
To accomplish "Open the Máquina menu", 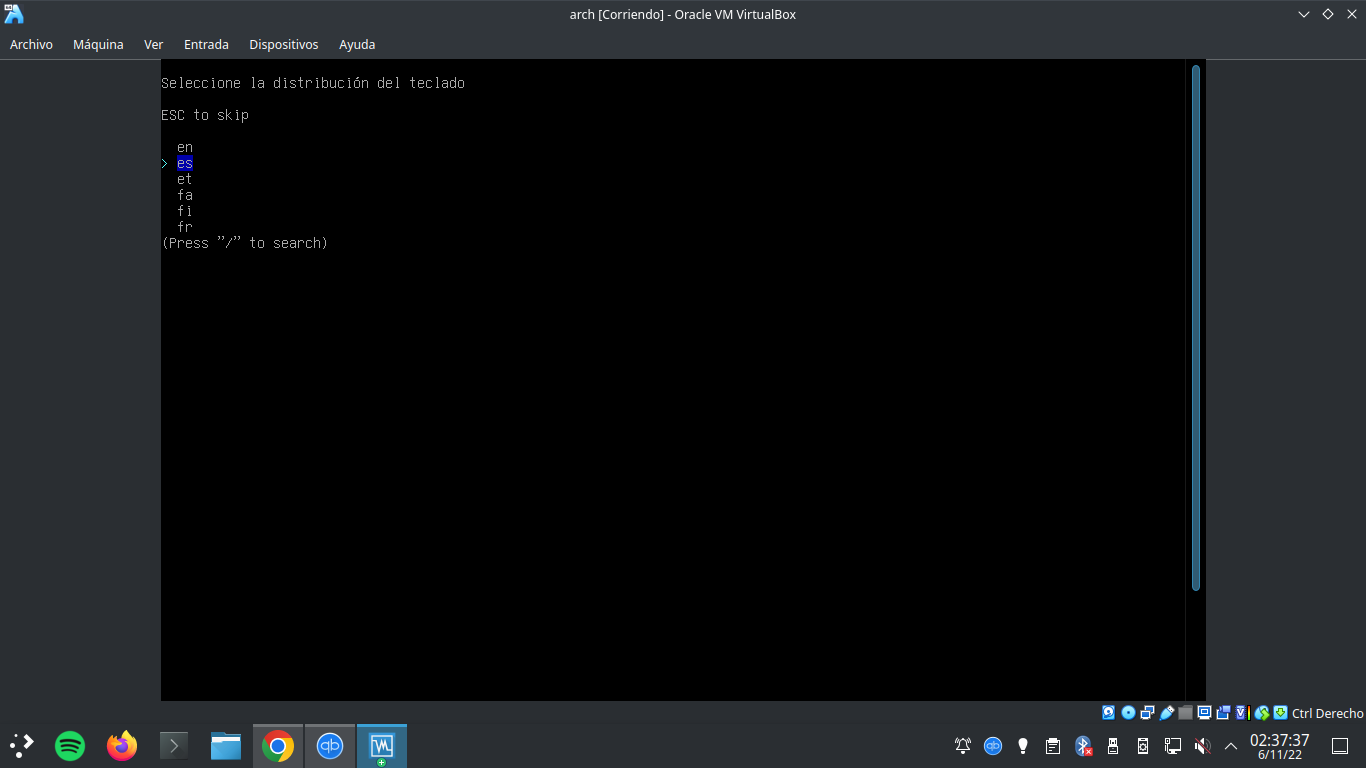I will (x=97, y=44).
